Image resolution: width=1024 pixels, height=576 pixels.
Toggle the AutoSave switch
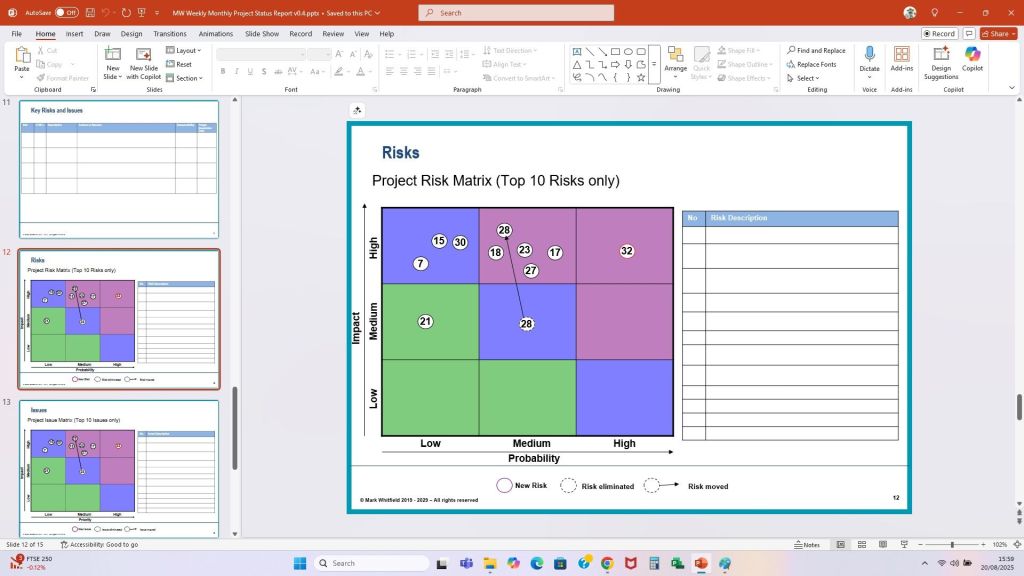(66, 12)
